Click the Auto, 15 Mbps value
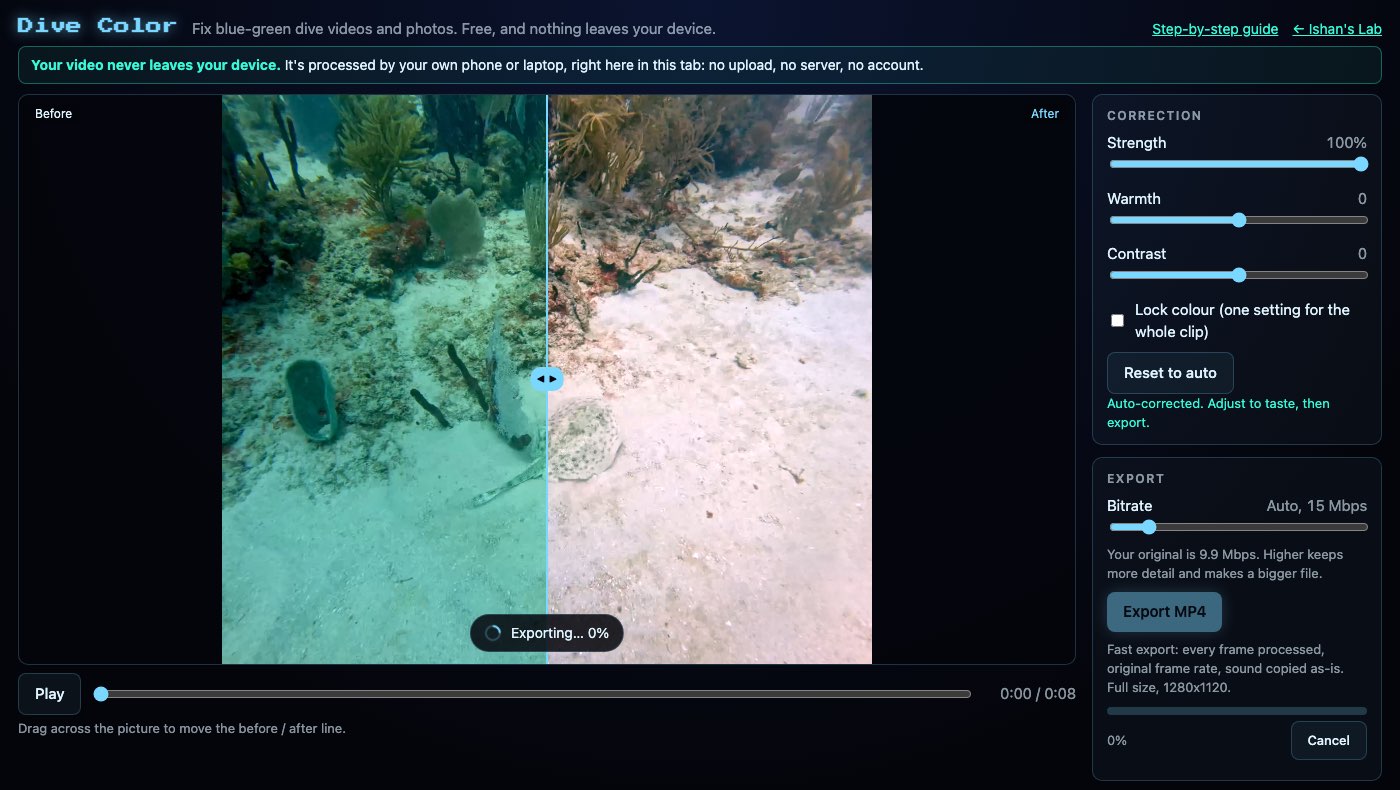This screenshot has height=790, width=1400. point(1316,506)
